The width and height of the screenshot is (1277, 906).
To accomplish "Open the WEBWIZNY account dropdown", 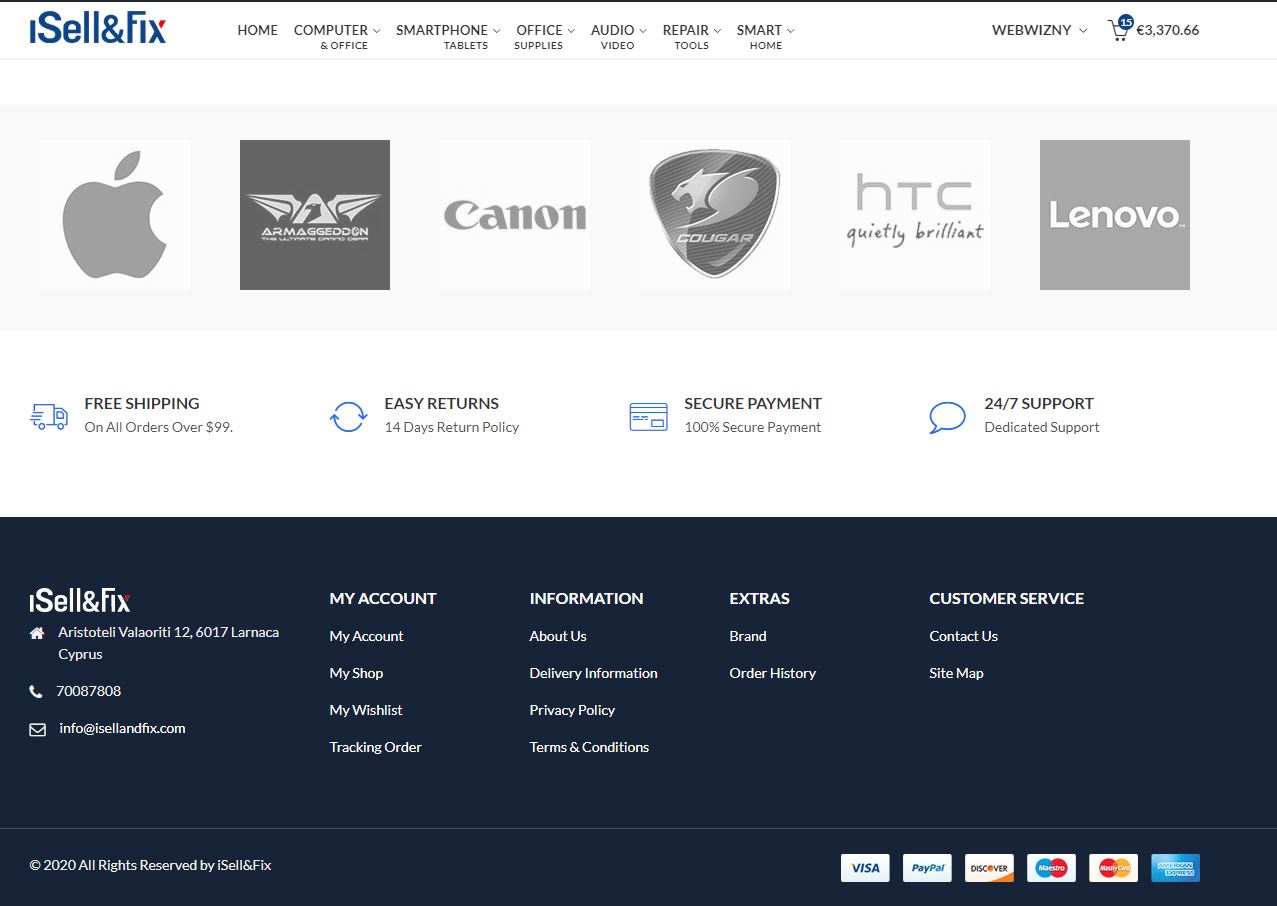I will point(1038,30).
